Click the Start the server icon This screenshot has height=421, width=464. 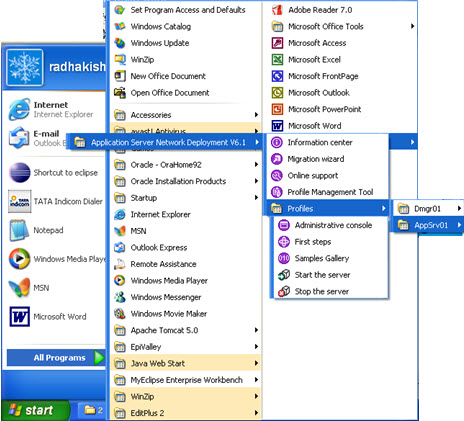pyautogui.click(x=284, y=275)
